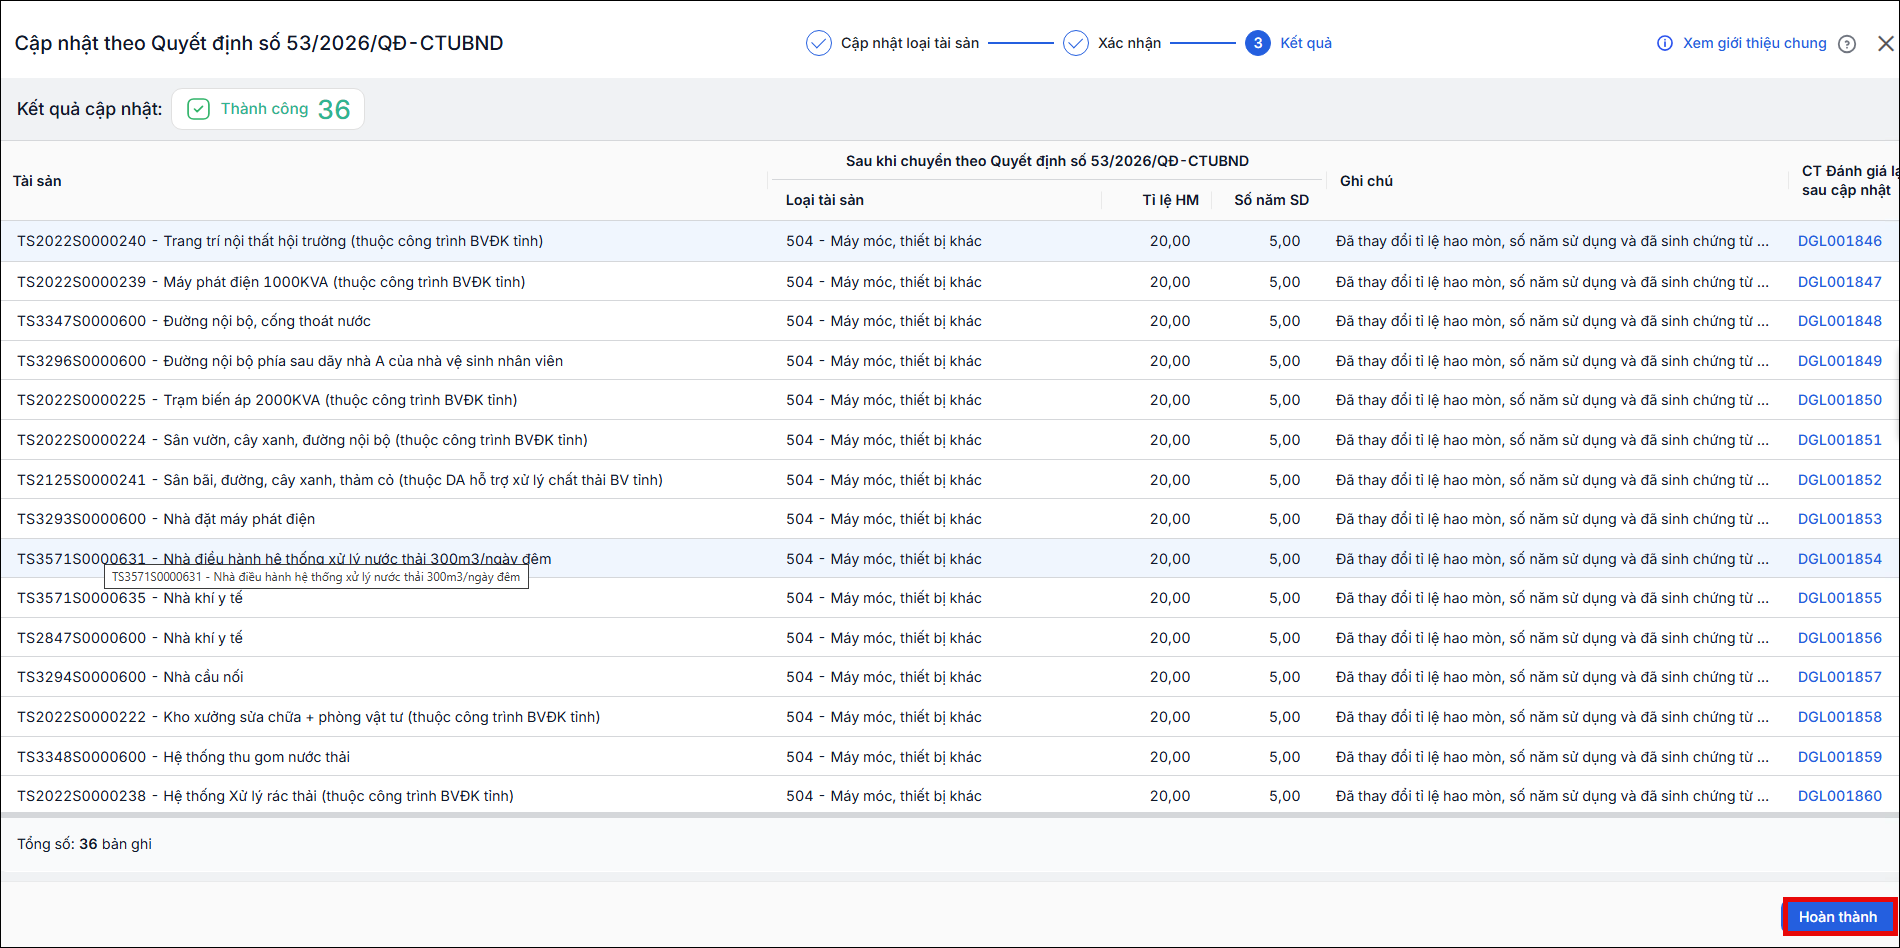Viewport: 1900px width, 948px height.
Task: Open voucher link DGL001846
Action: pyautogui.click(x=1840, y=241)
